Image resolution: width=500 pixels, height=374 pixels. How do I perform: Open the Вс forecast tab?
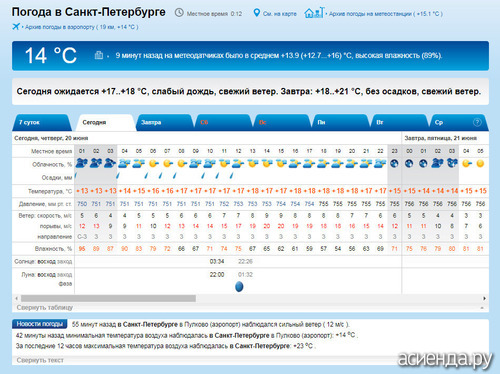tap(281, 122)
